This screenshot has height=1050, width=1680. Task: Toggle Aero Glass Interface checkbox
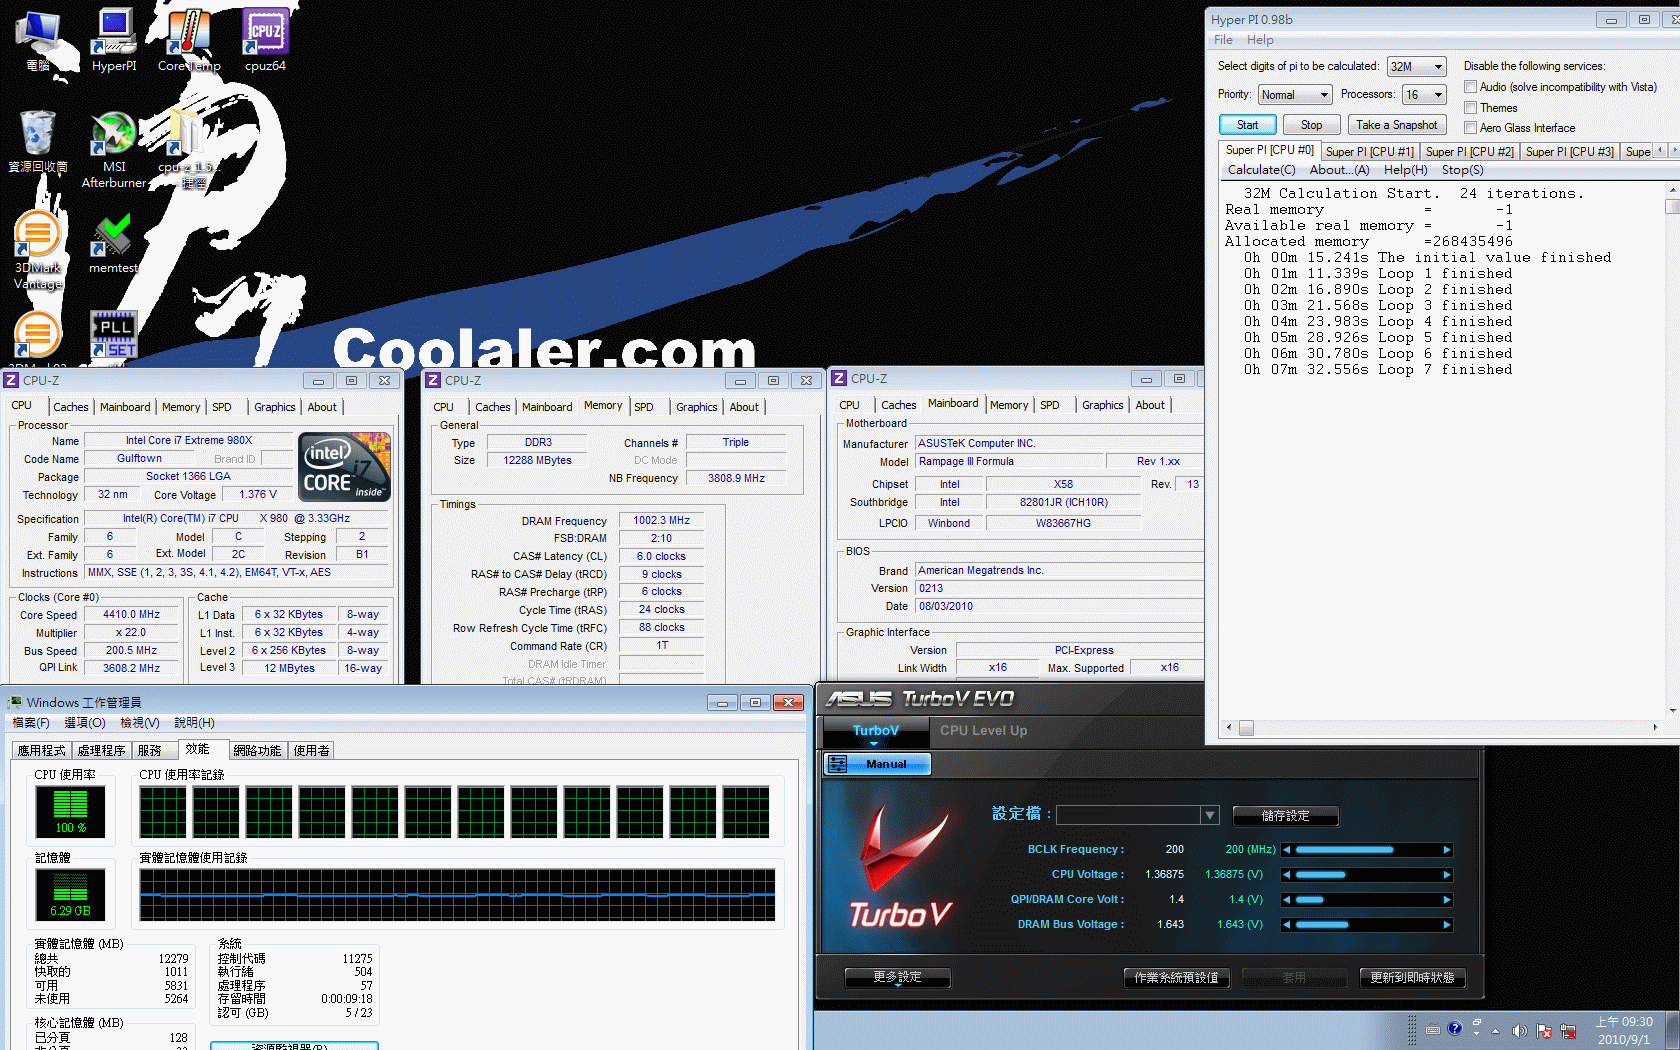point(1471,127)
